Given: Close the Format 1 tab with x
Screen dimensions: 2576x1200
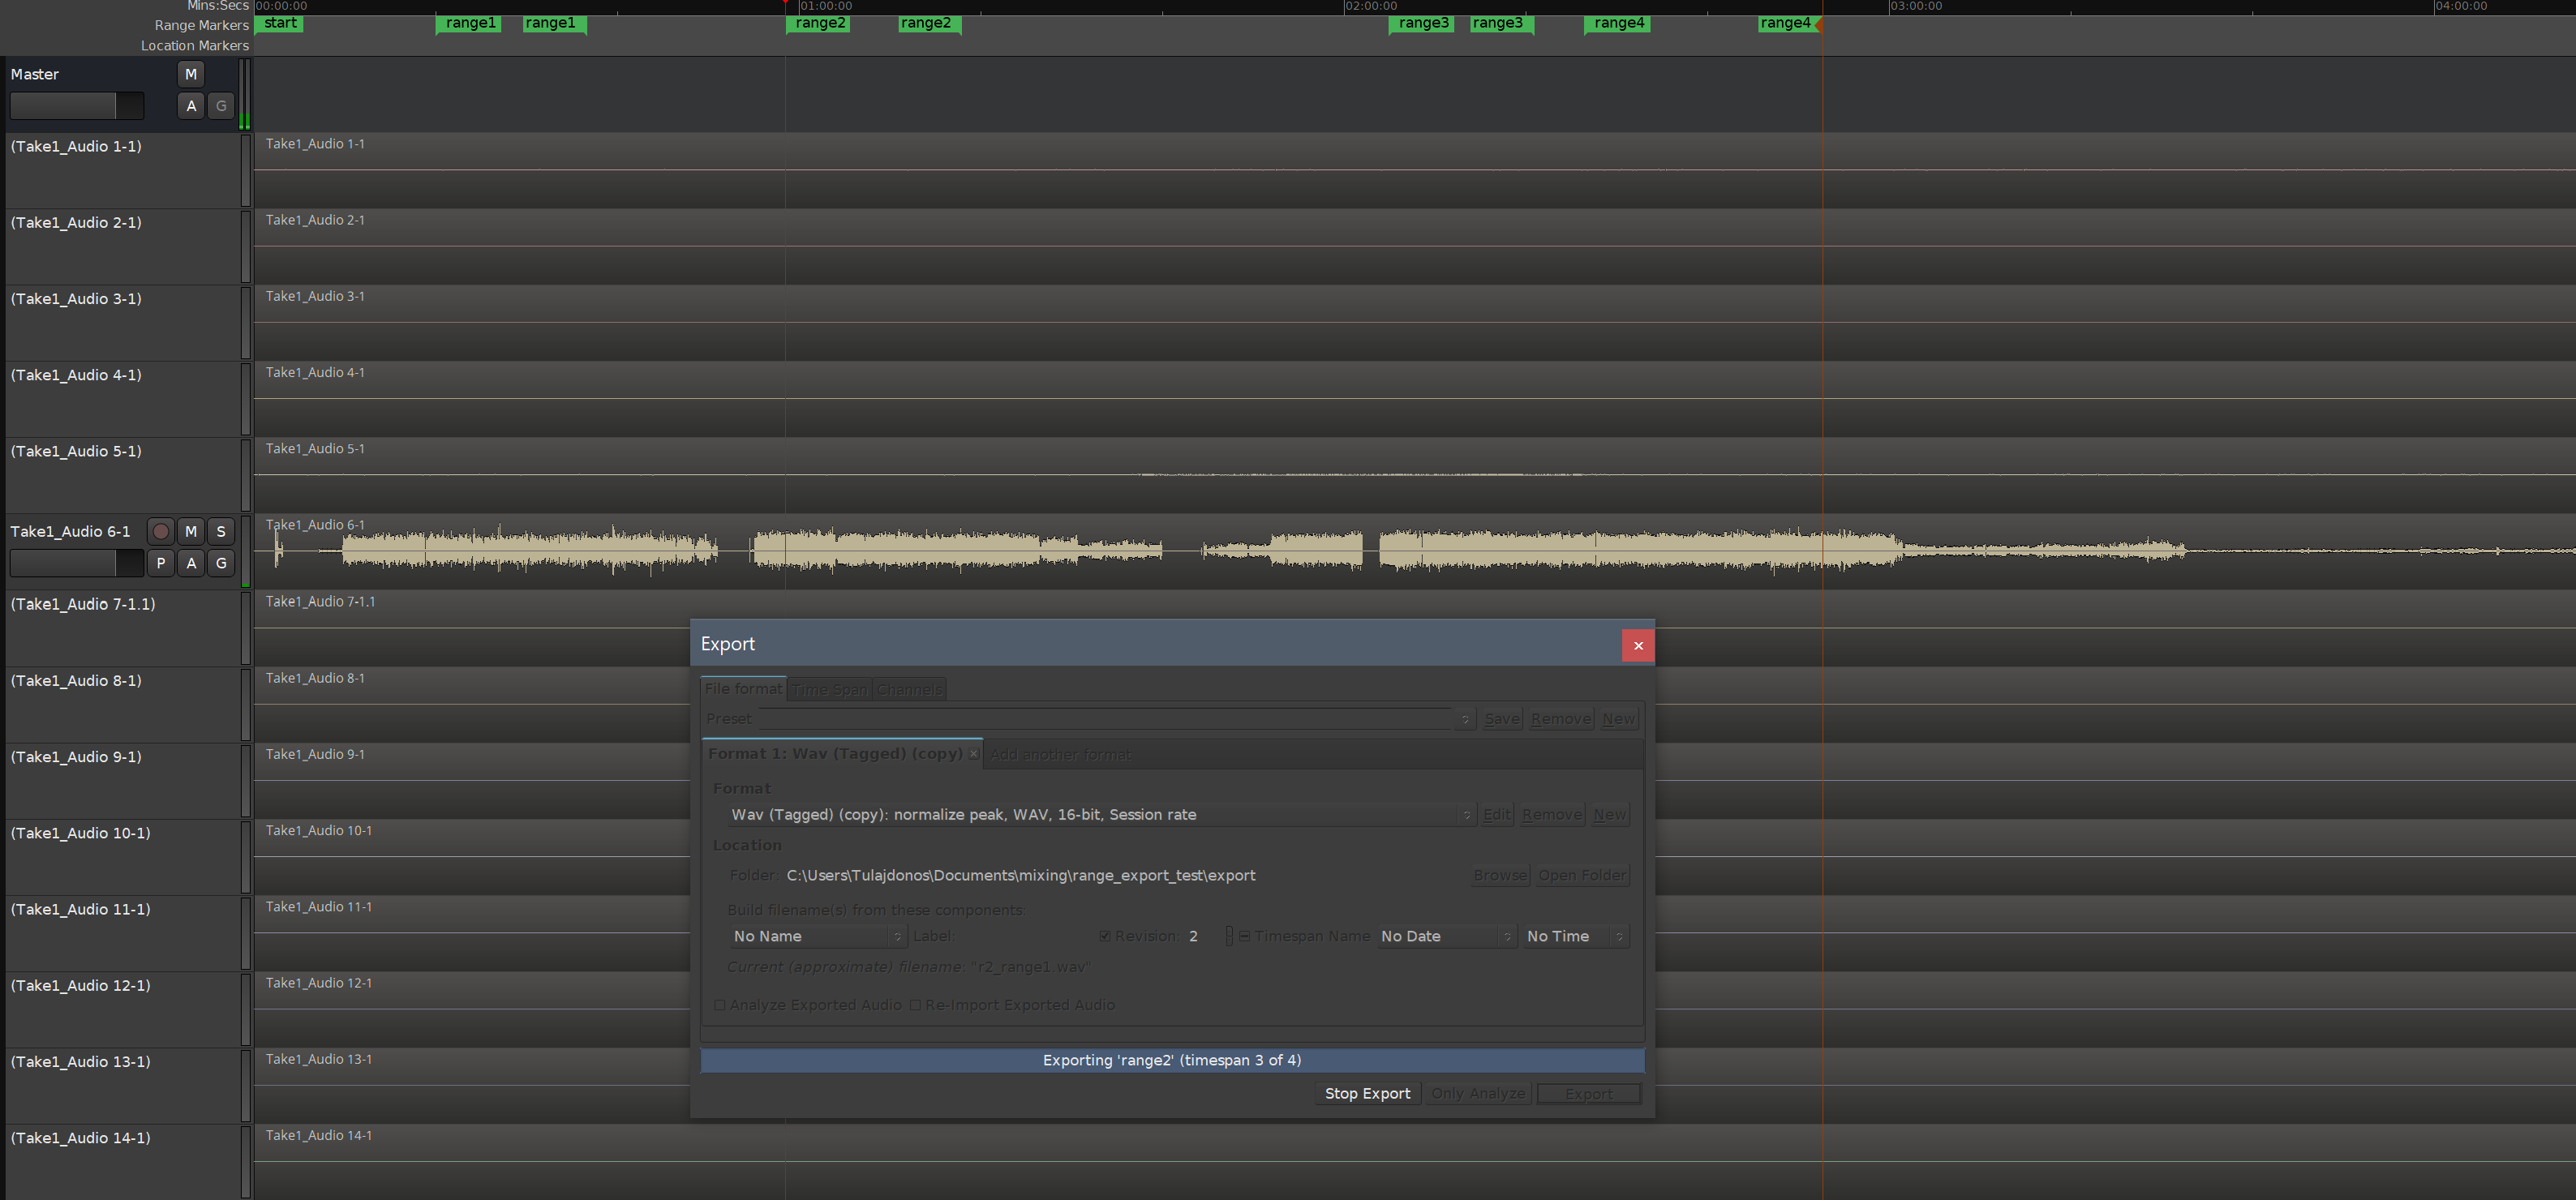Looking at the screenshot, I should click(x=973, y=754).
